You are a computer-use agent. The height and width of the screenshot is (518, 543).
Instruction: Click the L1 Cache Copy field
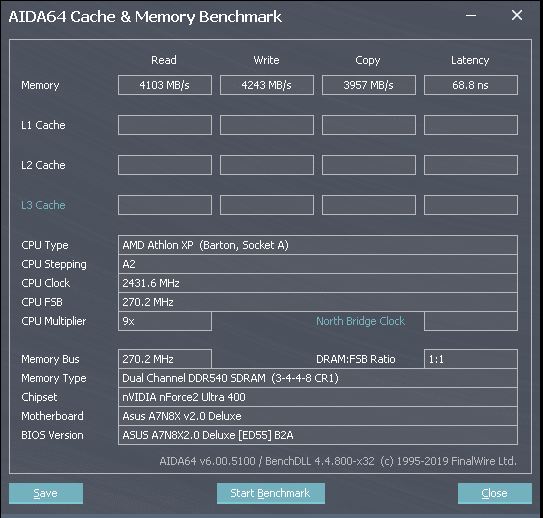pos(369,125)
